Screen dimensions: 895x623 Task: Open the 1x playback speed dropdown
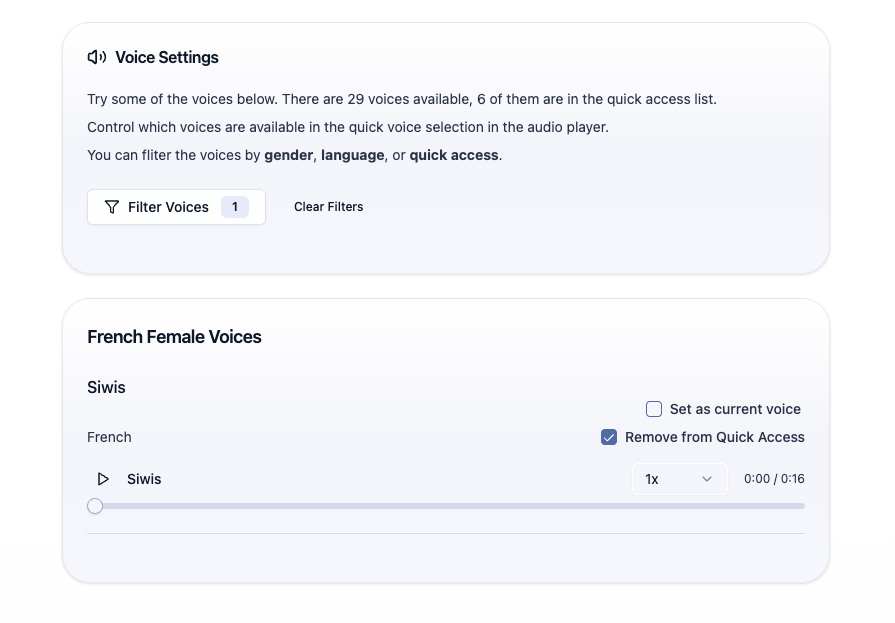pos(679,479)
